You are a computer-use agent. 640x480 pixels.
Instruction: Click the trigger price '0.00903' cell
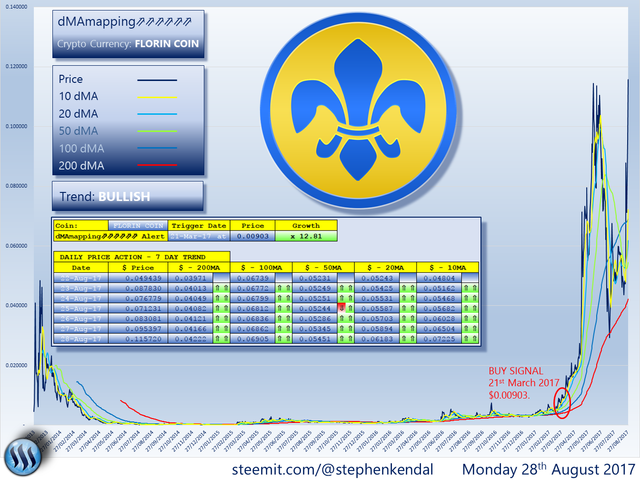point(253,236)
